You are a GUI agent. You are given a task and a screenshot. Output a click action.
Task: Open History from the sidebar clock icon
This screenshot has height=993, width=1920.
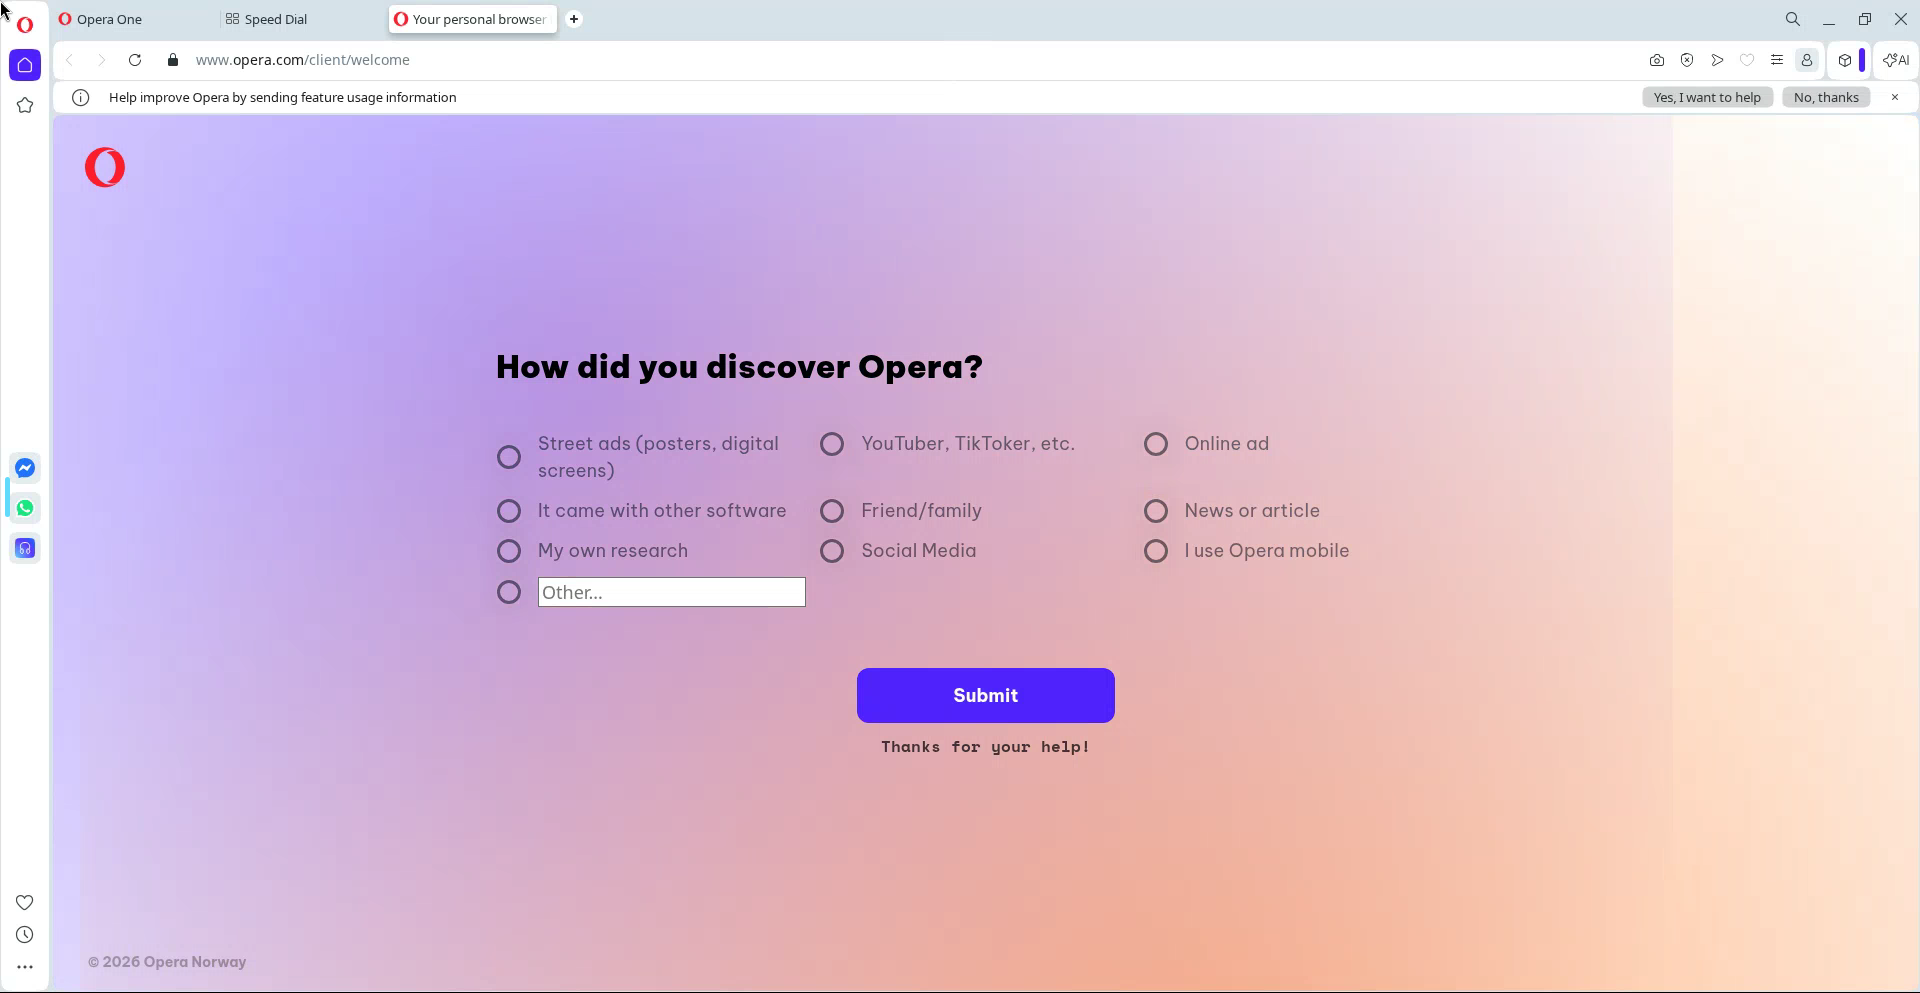coord(25,935)
